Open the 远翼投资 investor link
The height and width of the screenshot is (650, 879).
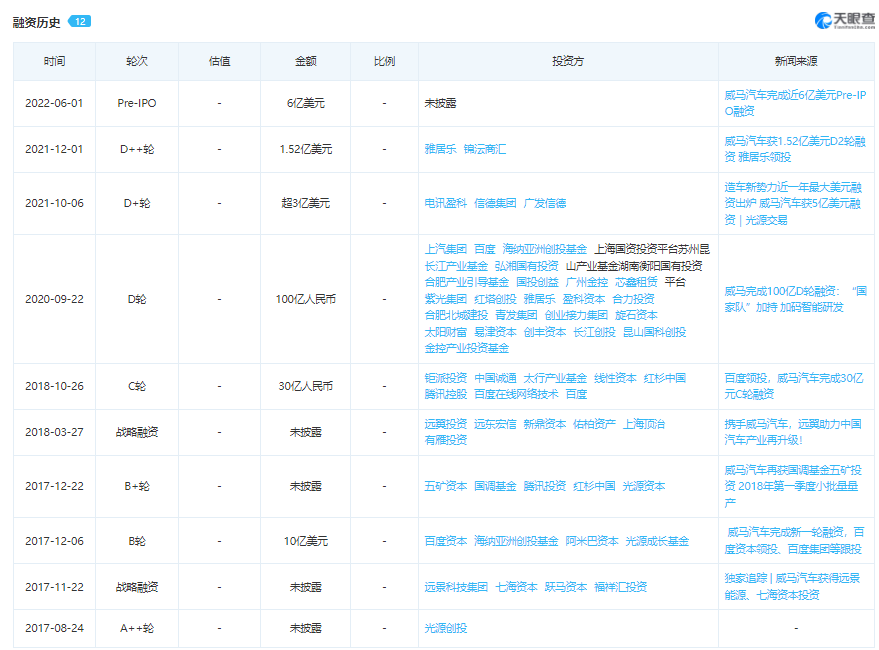445,424
